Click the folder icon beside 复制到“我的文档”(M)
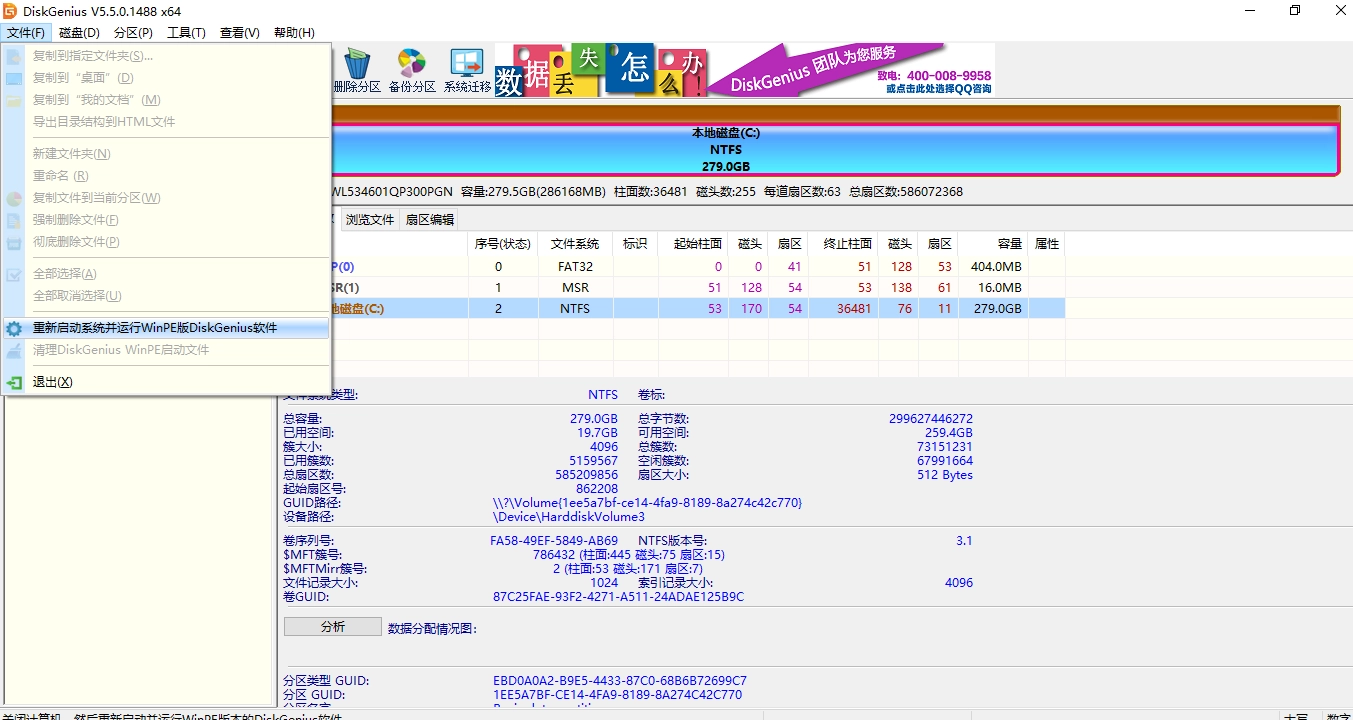 [x=14, y=100]
